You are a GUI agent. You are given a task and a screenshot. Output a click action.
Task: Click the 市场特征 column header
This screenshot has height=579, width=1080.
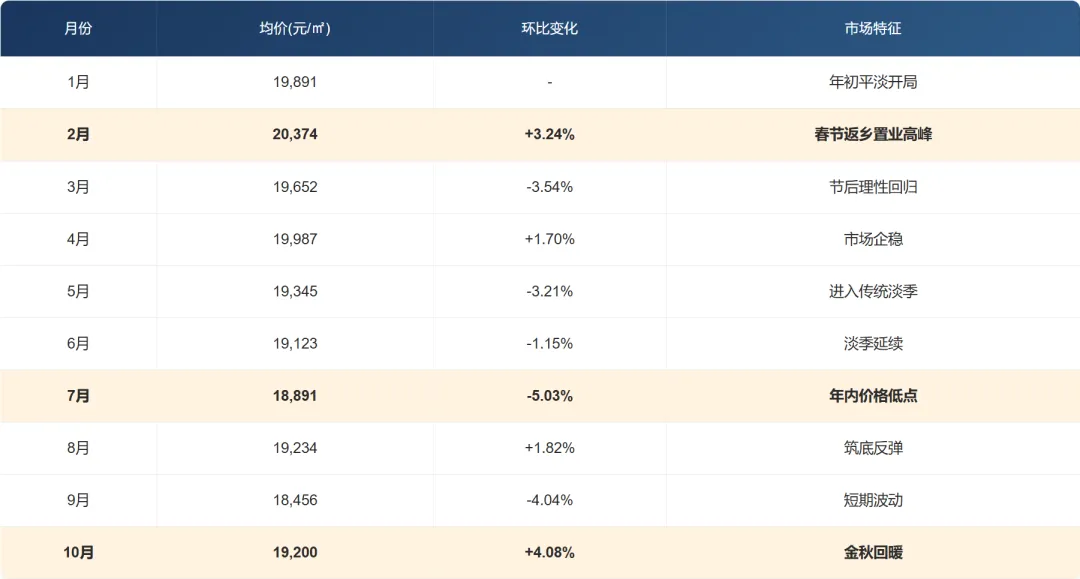click(x=872, y=29)
